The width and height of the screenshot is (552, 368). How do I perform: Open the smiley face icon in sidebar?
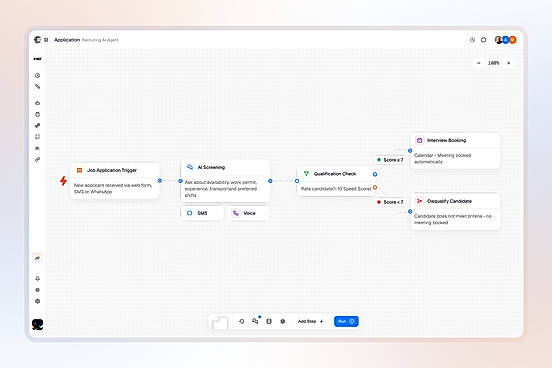pos(37,114)
